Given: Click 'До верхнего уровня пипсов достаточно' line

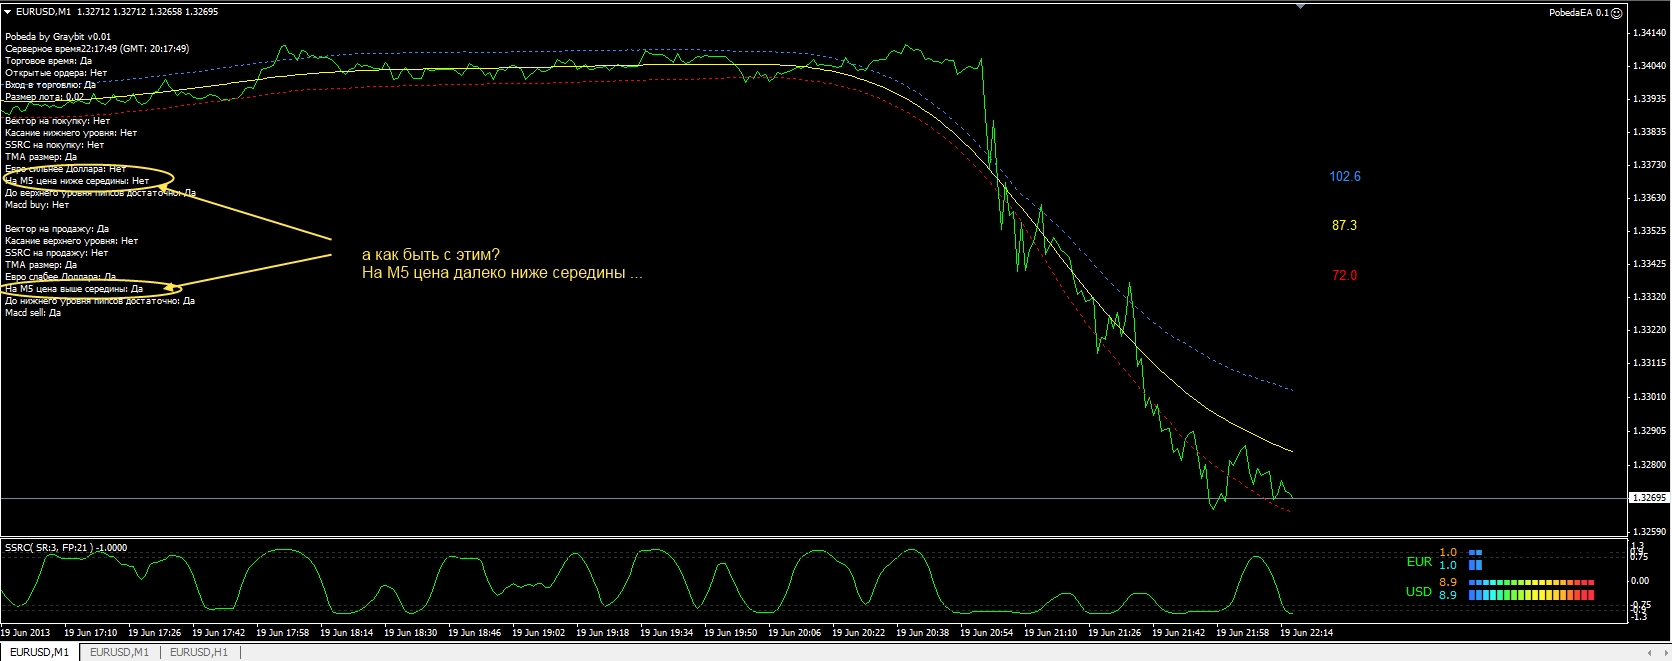Looking at the screenshot, I should coord(100,193).
